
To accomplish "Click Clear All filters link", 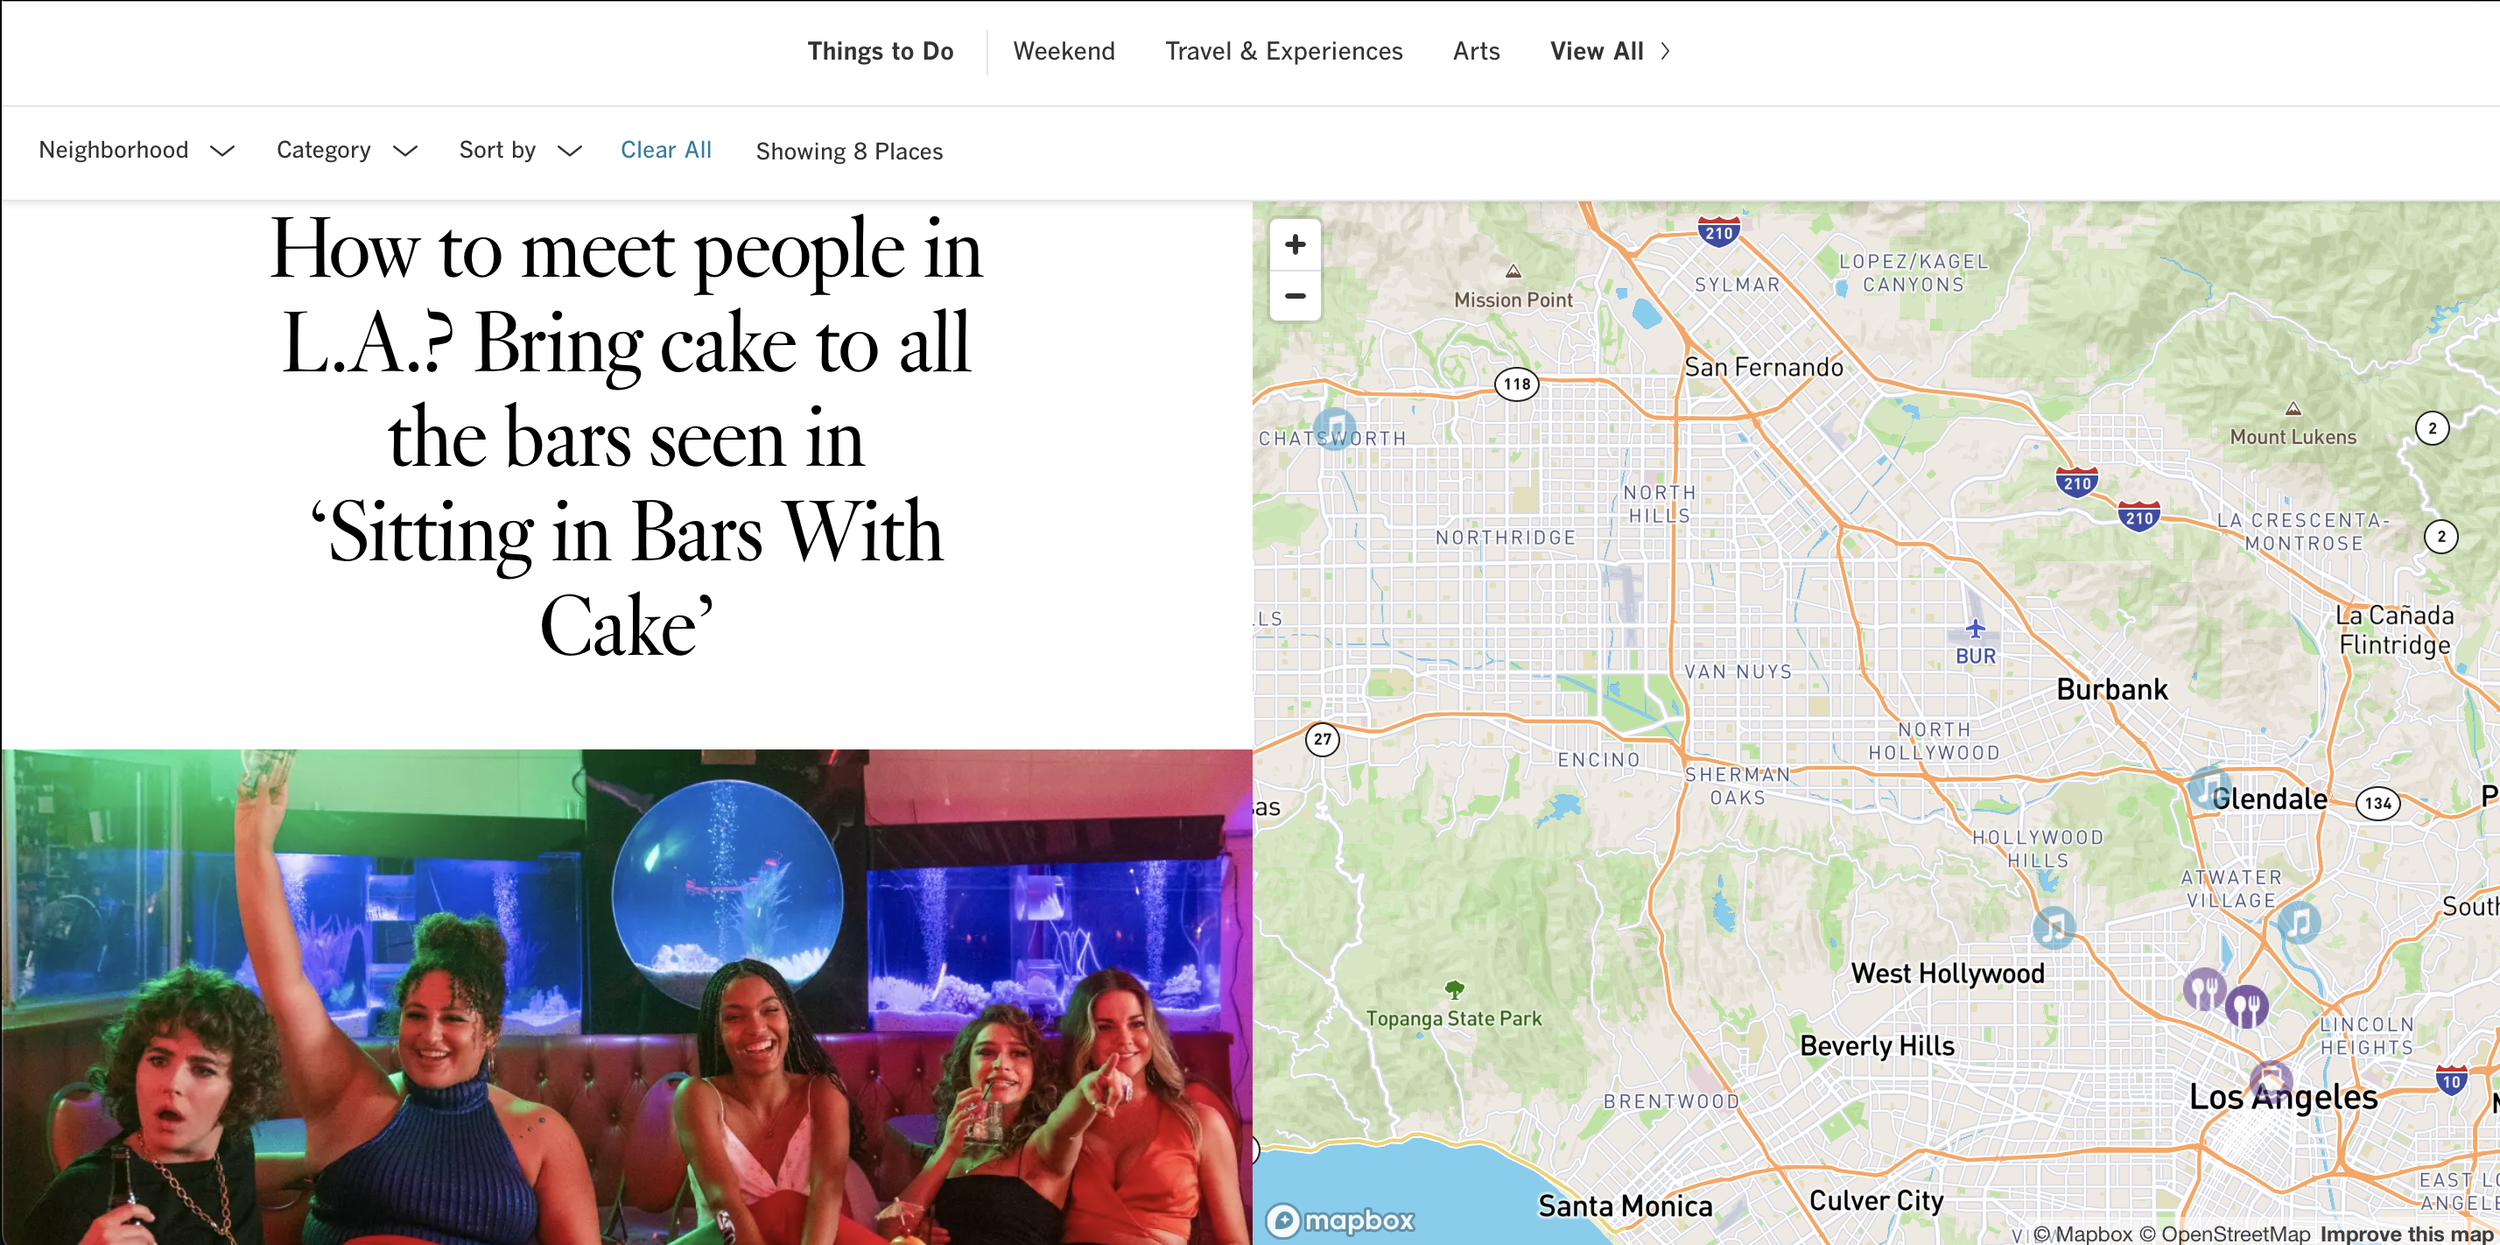I will point(666,150).
